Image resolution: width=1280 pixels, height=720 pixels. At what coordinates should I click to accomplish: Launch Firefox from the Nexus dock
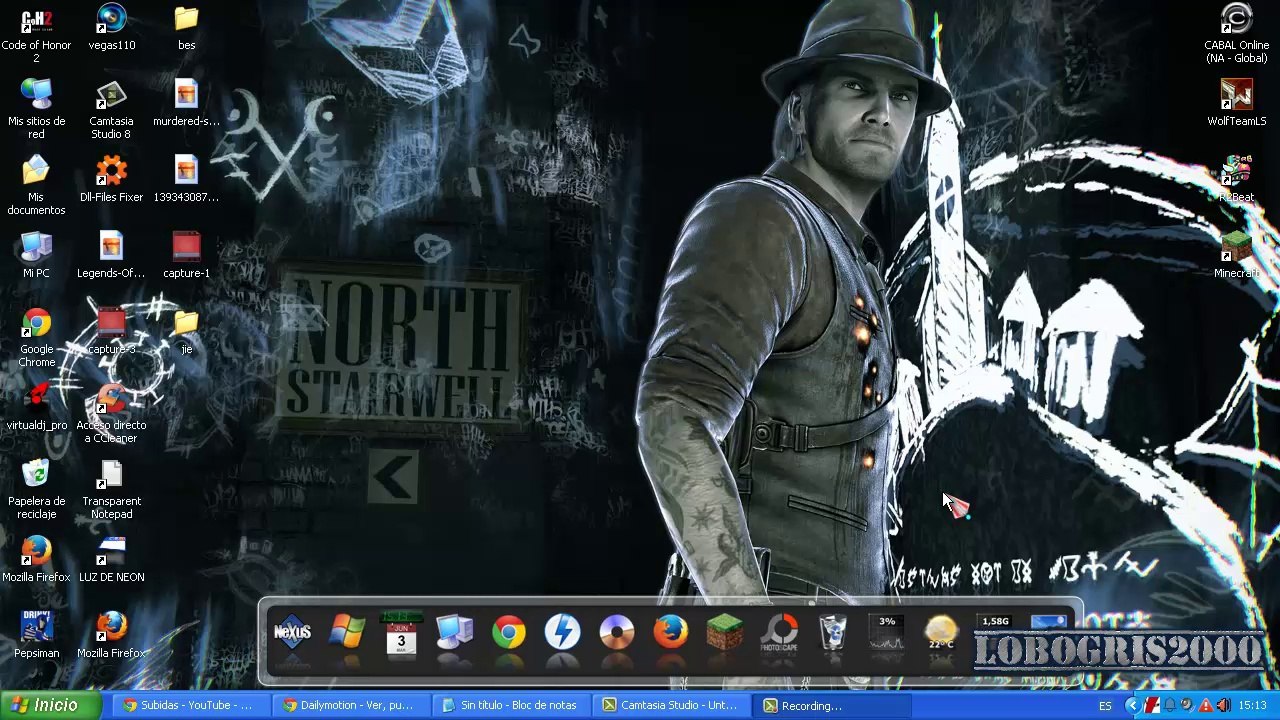pyautogui.click(x=671, y=632)
